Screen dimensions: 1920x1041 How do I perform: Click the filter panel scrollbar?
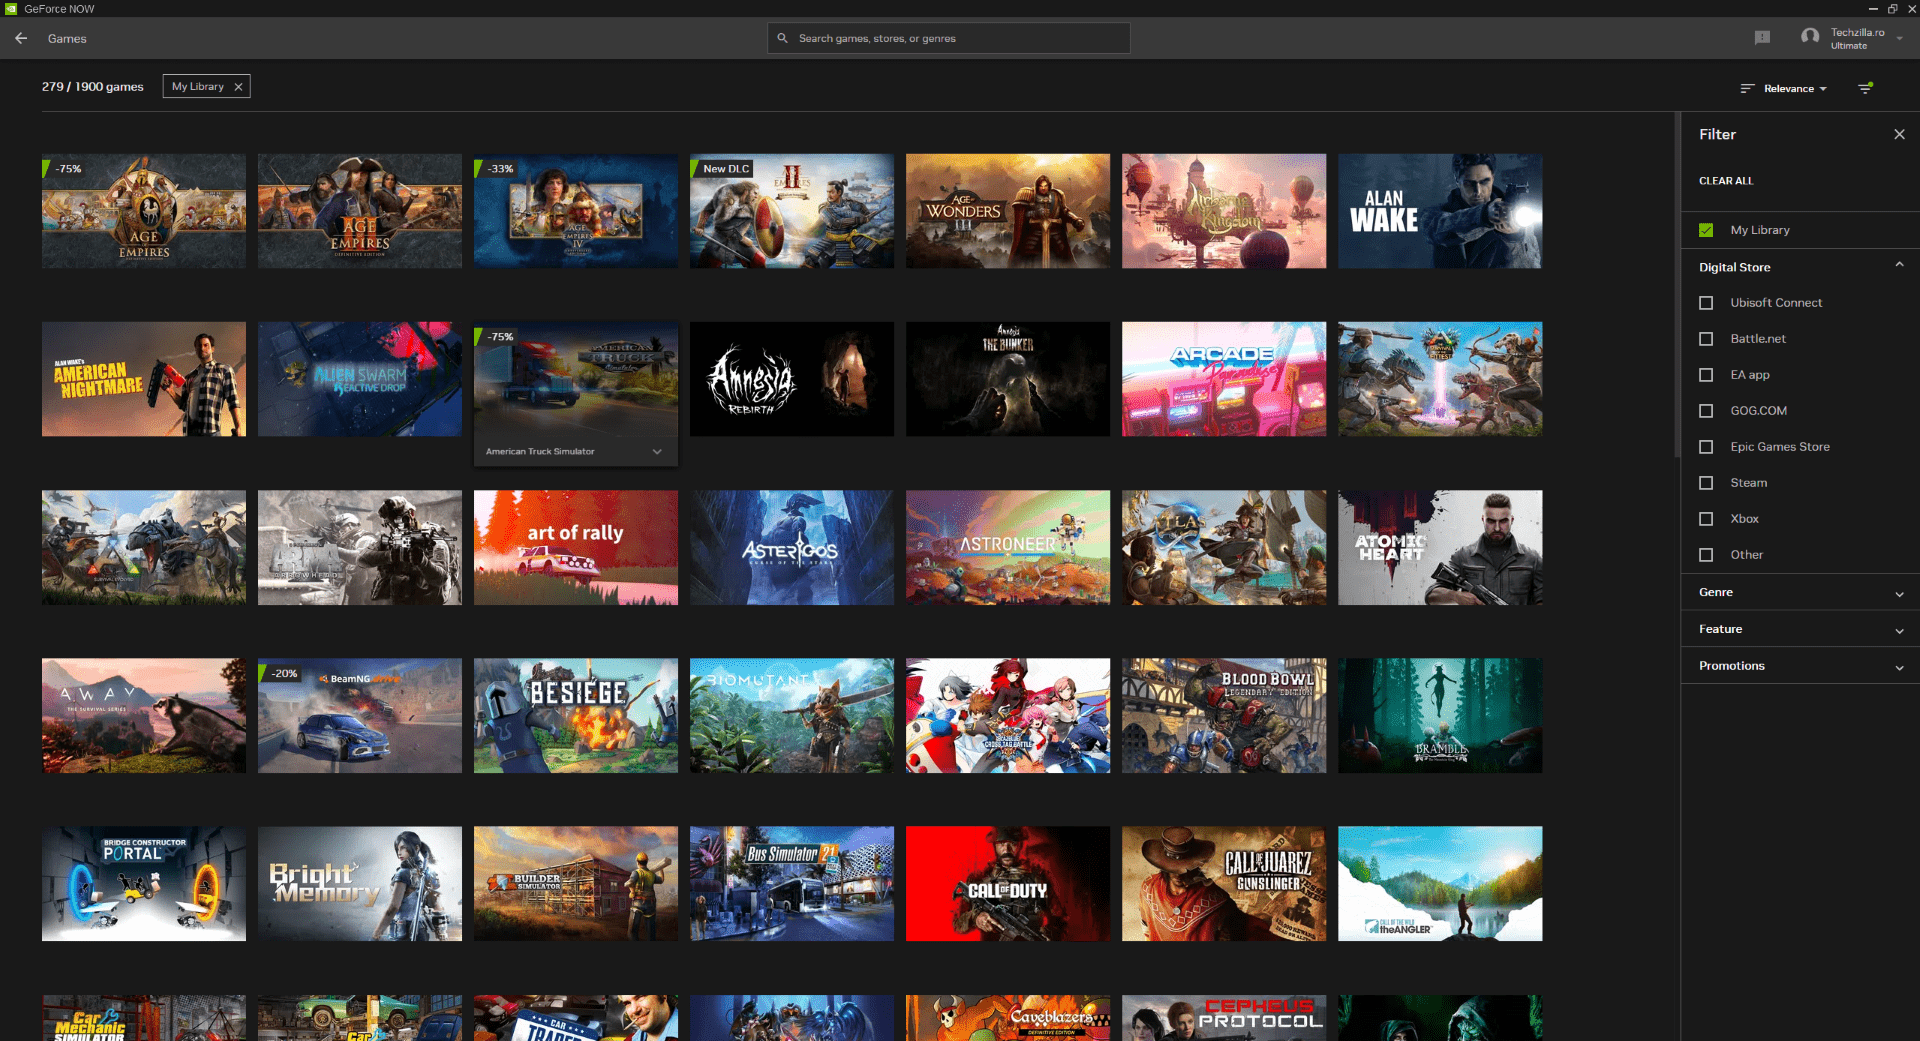pos(1676,285)
